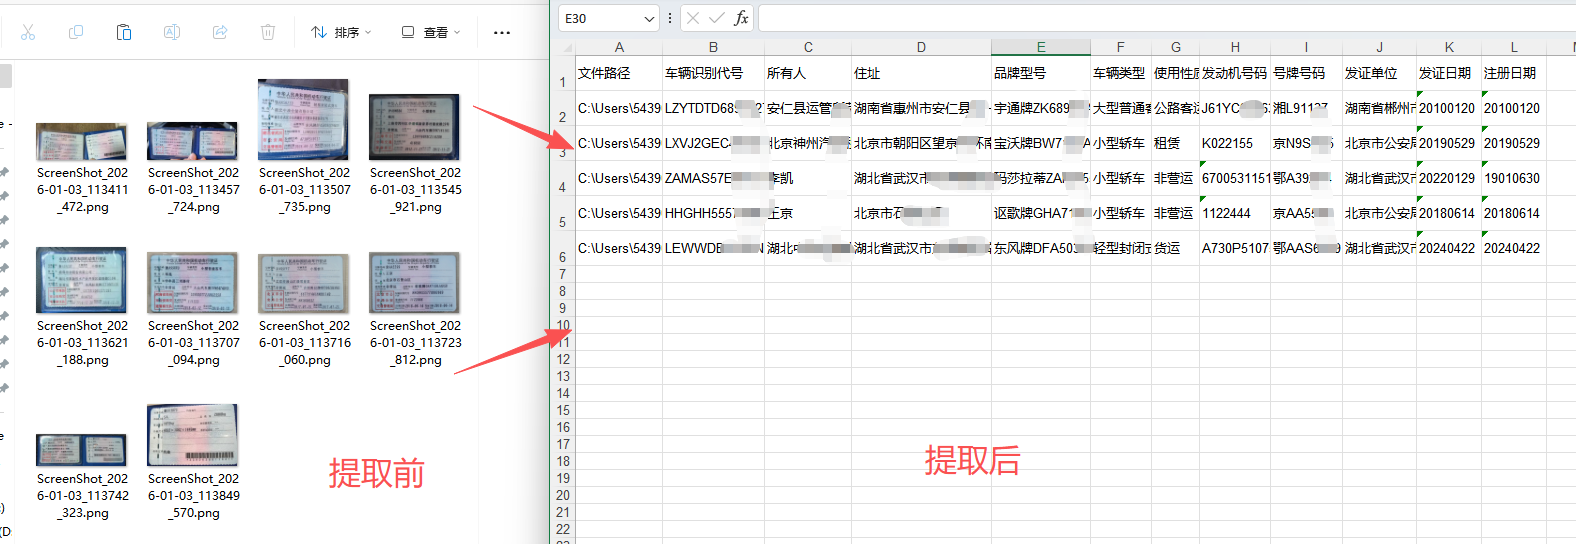This screenshot has width=1576, height=544.
Task: Select file ScreenShot_2026-01-03_113457_724.png
Action: (x=193, y=168)
